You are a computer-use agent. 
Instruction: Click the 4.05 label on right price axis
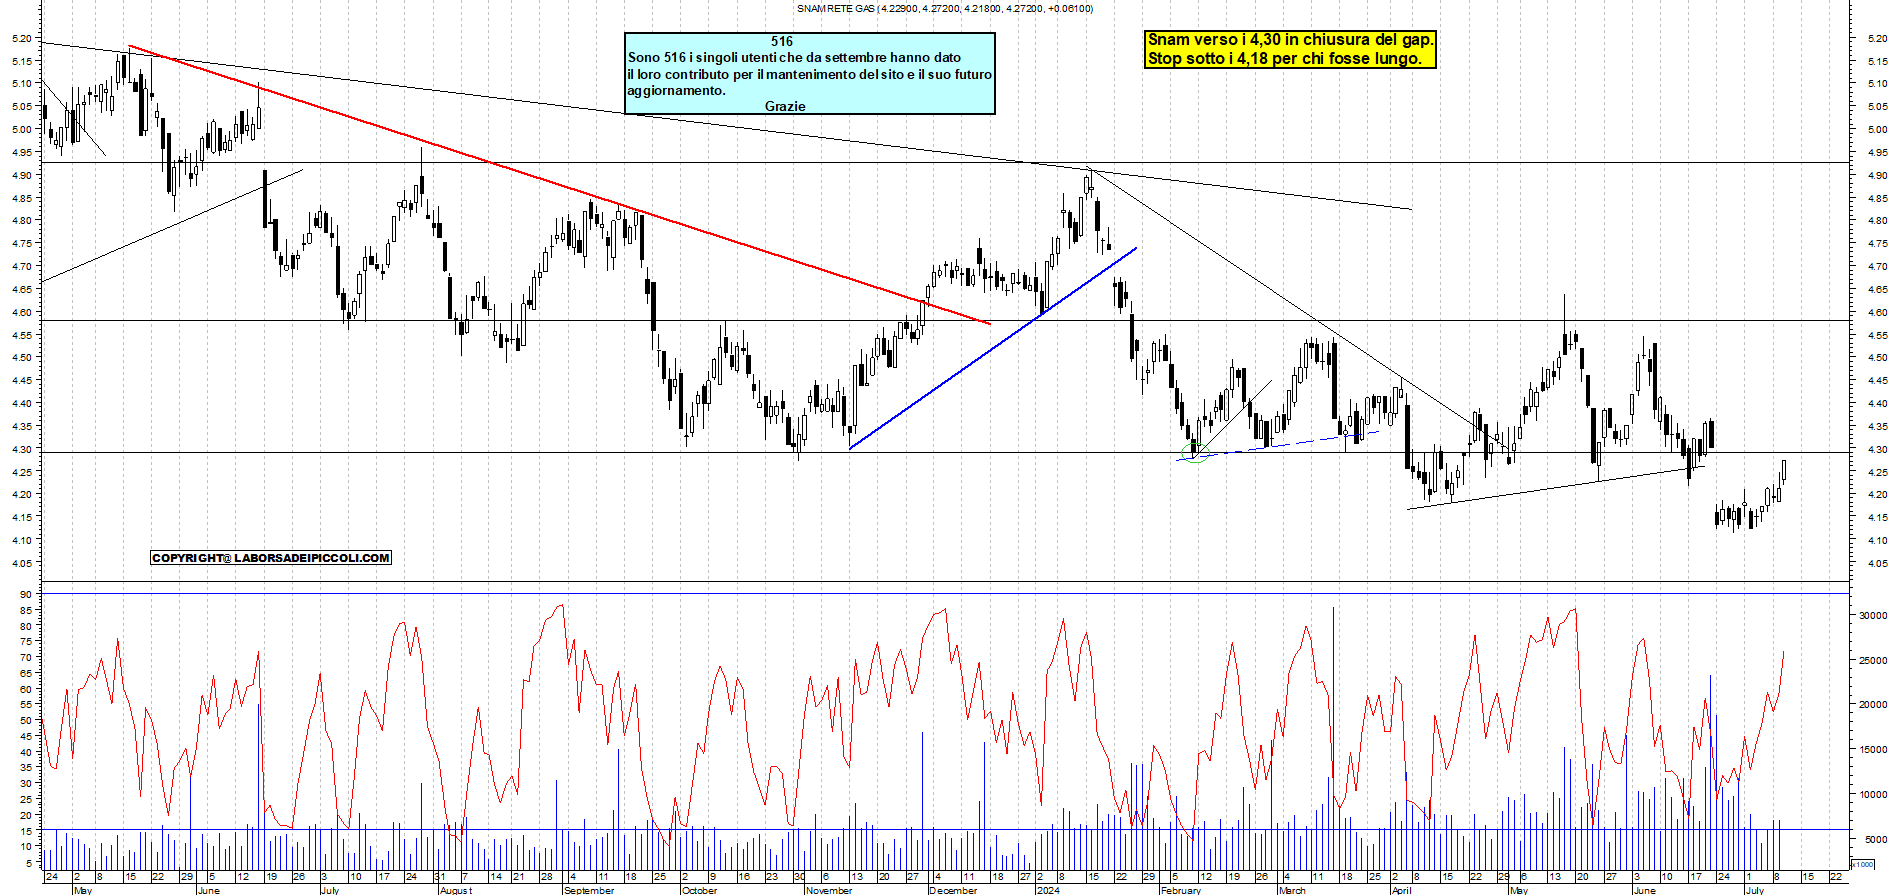tap(1877, 563)
